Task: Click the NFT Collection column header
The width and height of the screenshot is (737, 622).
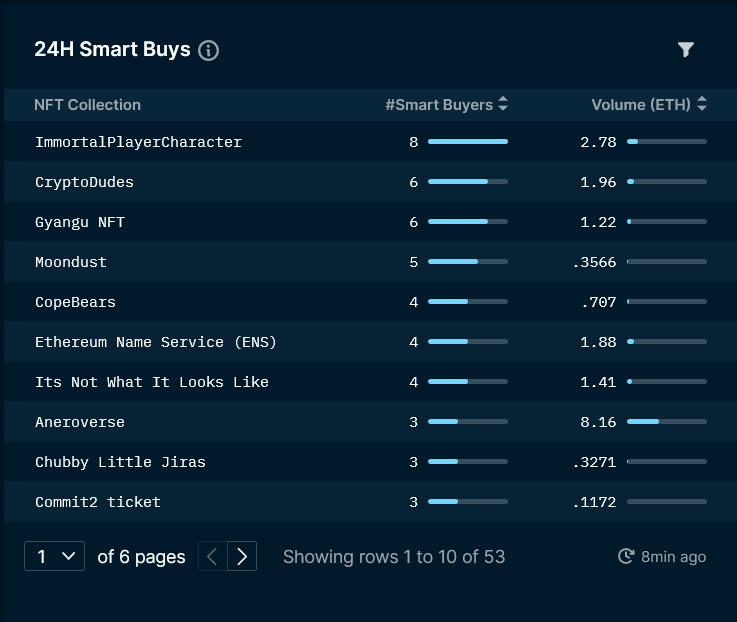Action: click(x=87, y=104)
